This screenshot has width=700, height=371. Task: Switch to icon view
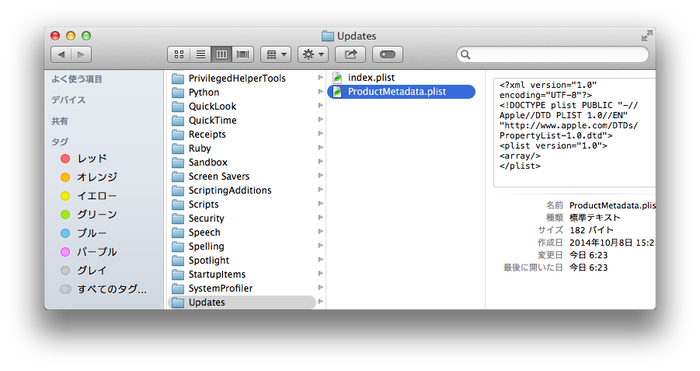click(179, 54)
